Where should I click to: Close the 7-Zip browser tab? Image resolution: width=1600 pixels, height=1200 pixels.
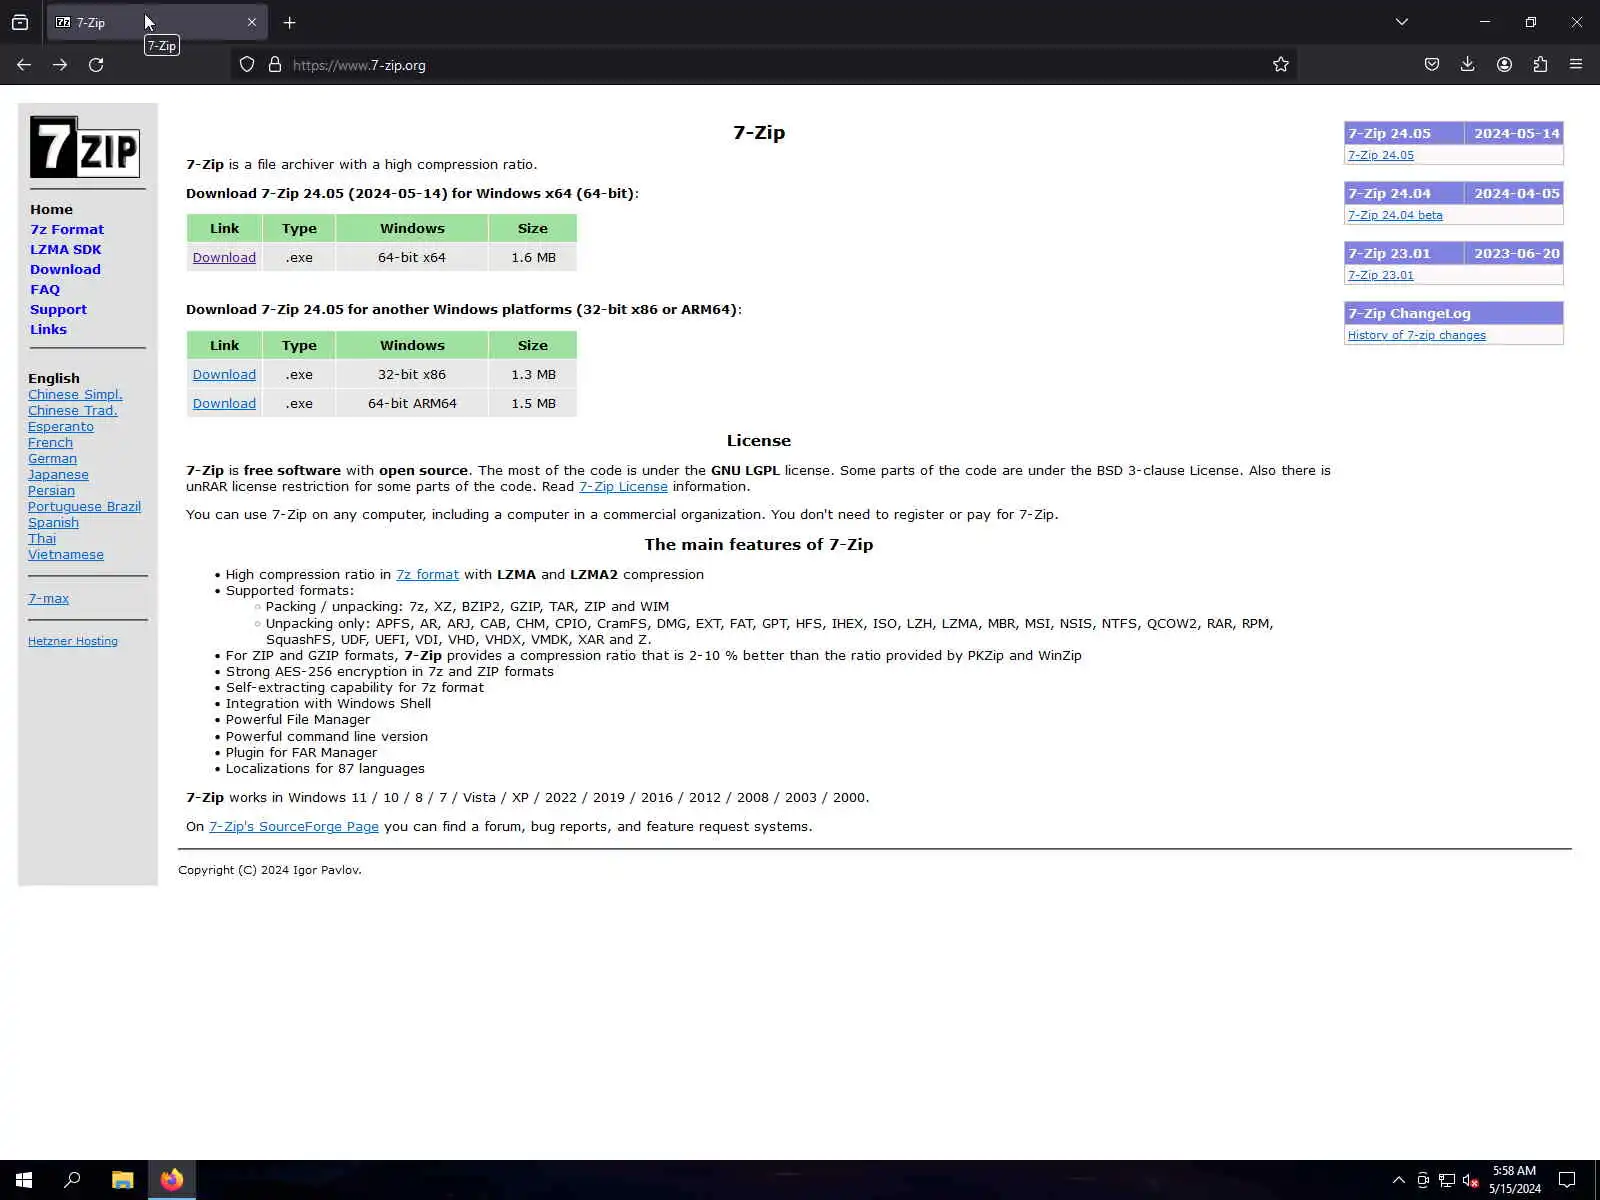pyautogui.click(x=252, y=22)
